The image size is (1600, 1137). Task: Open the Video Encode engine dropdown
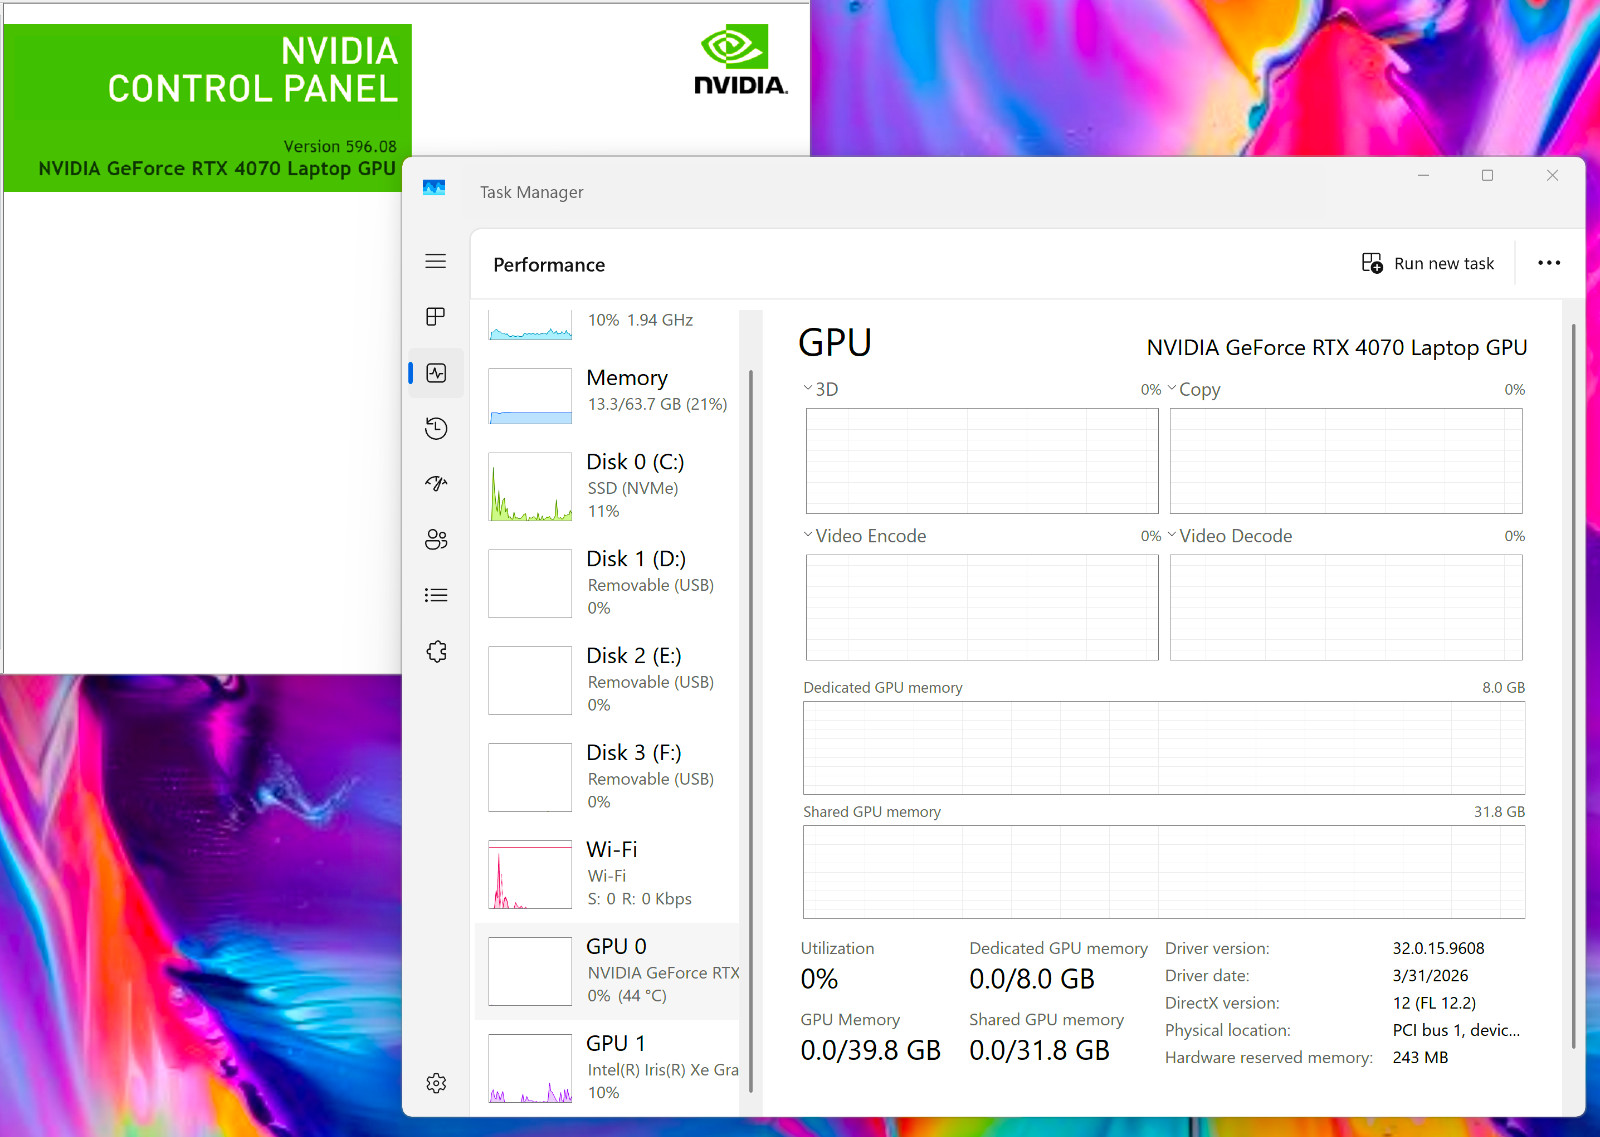pyautogui.click(x=808, y=535)
